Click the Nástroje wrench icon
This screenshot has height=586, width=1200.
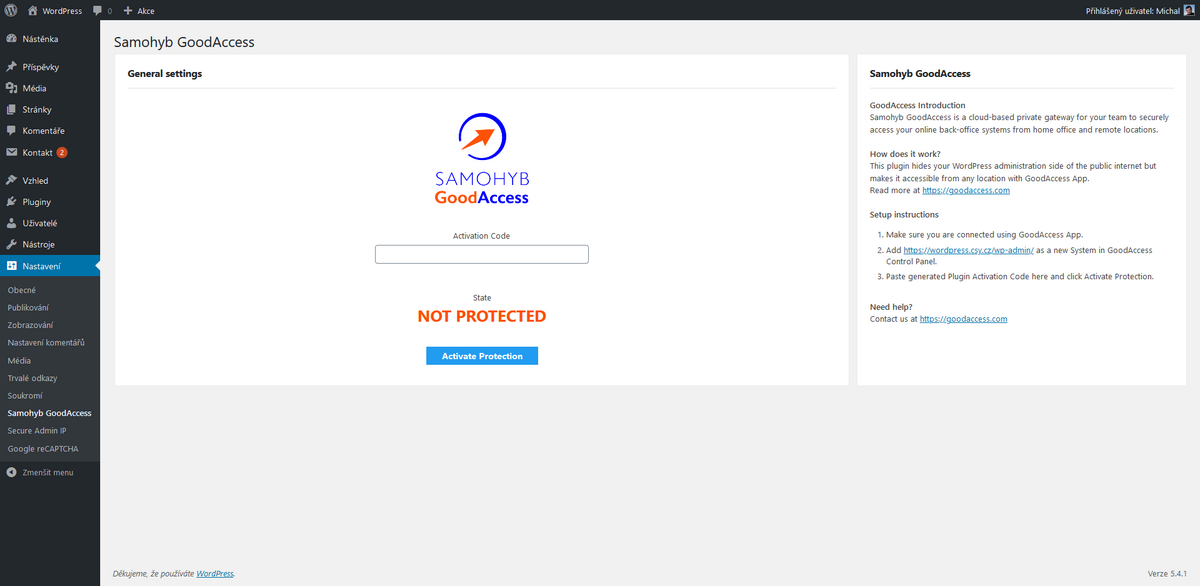11,244
